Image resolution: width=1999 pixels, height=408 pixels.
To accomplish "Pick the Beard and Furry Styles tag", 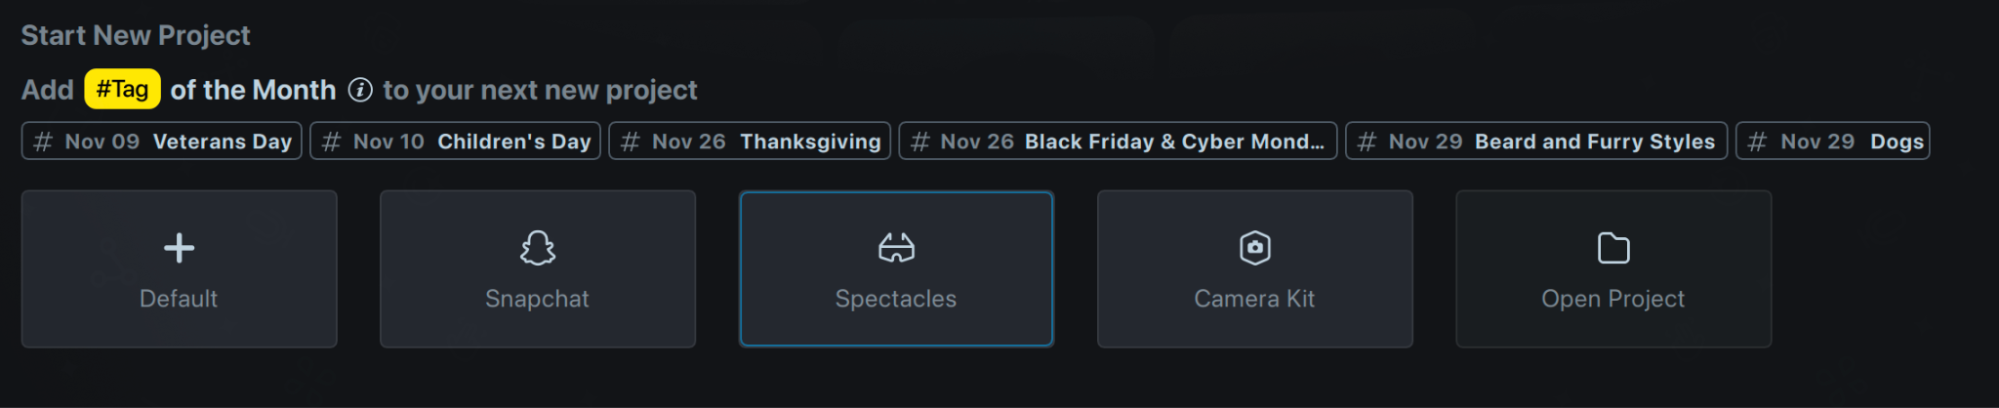I will [x=1536, y=141].
